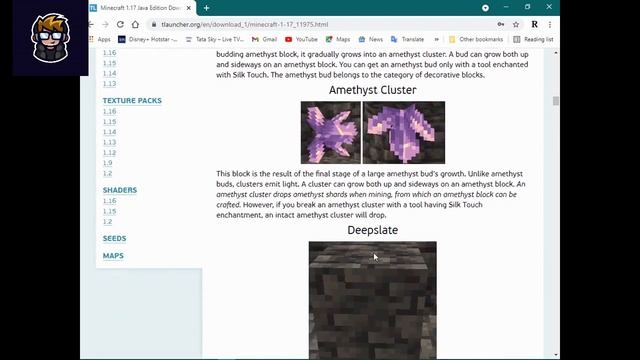Open Texture Packs version 1.9
This screenshot has width=640, height=360.
[x=107, y=163]
